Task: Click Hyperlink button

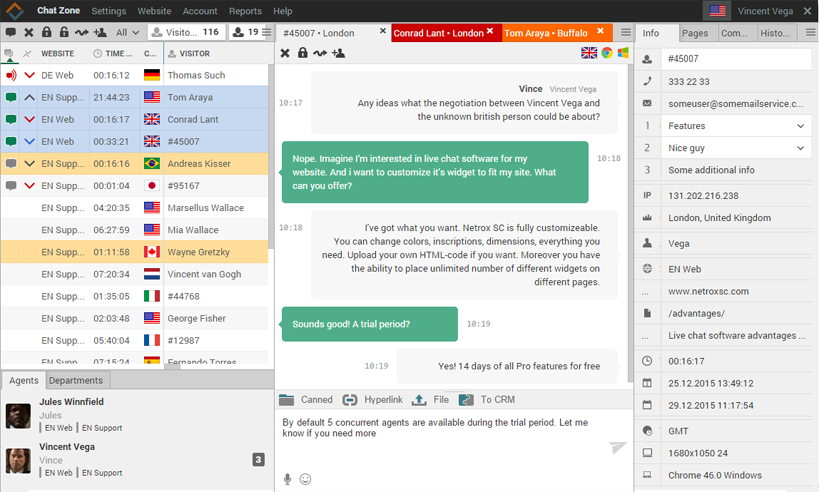Action: pos(373,400)
